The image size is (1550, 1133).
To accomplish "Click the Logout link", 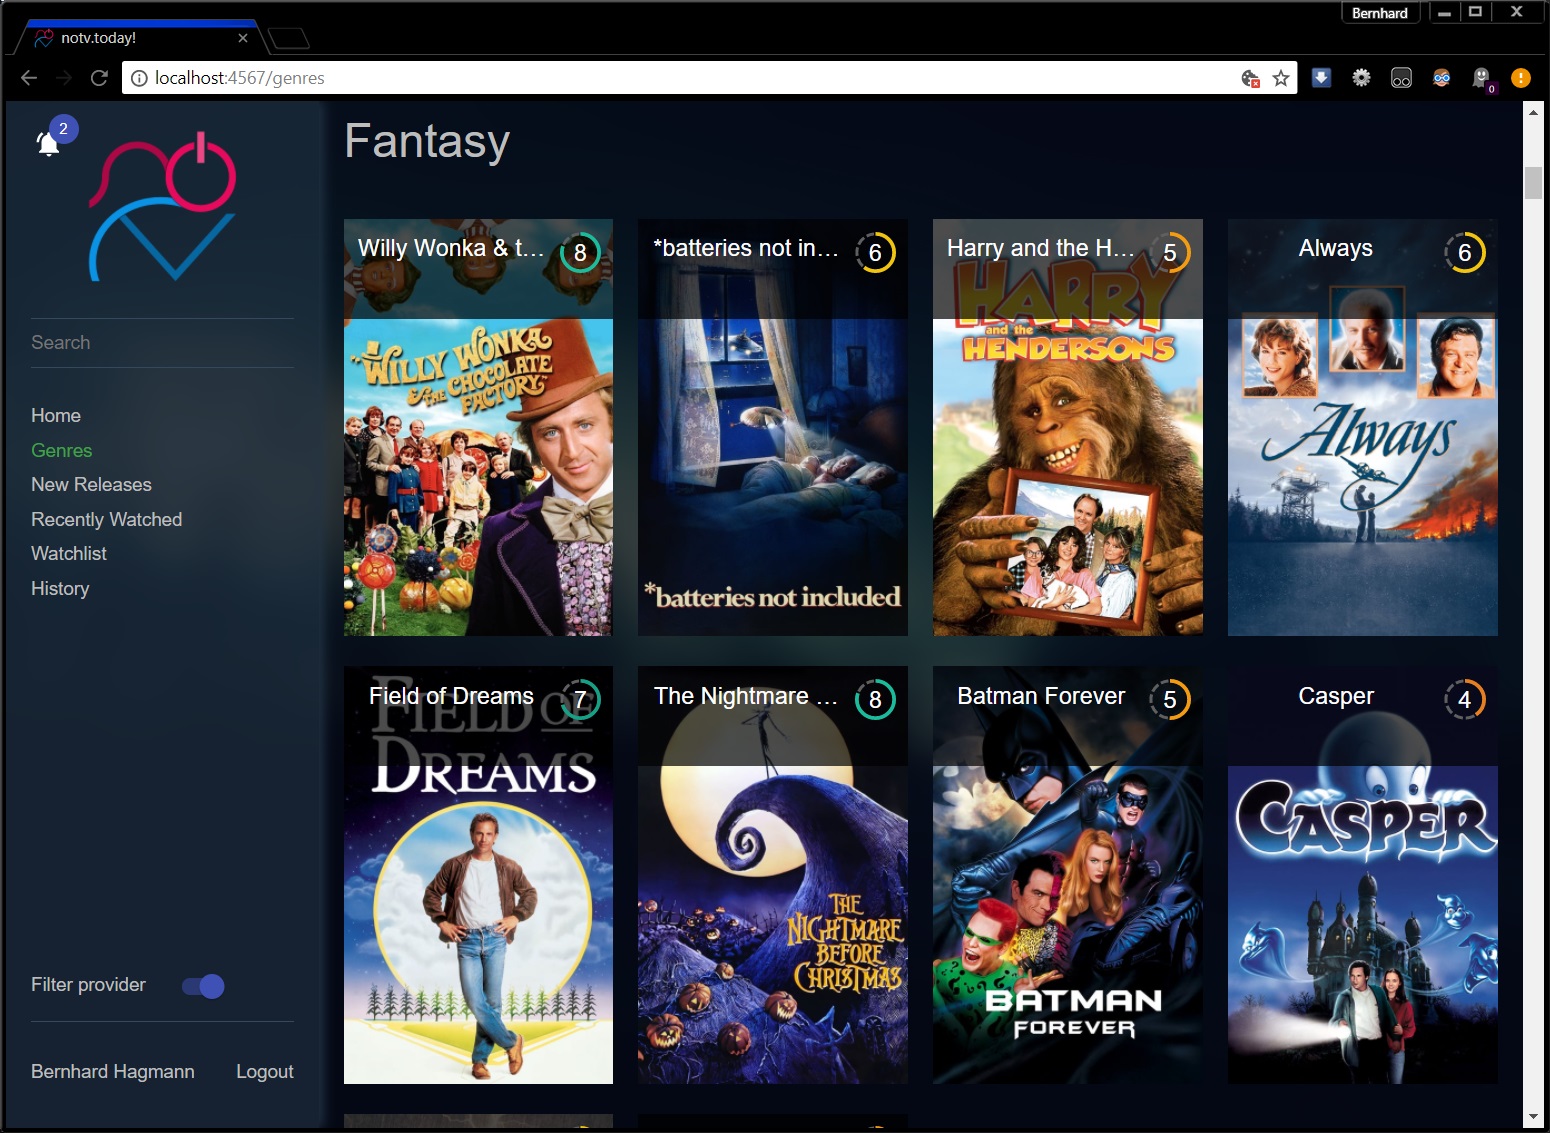I will pos(264,1071).
